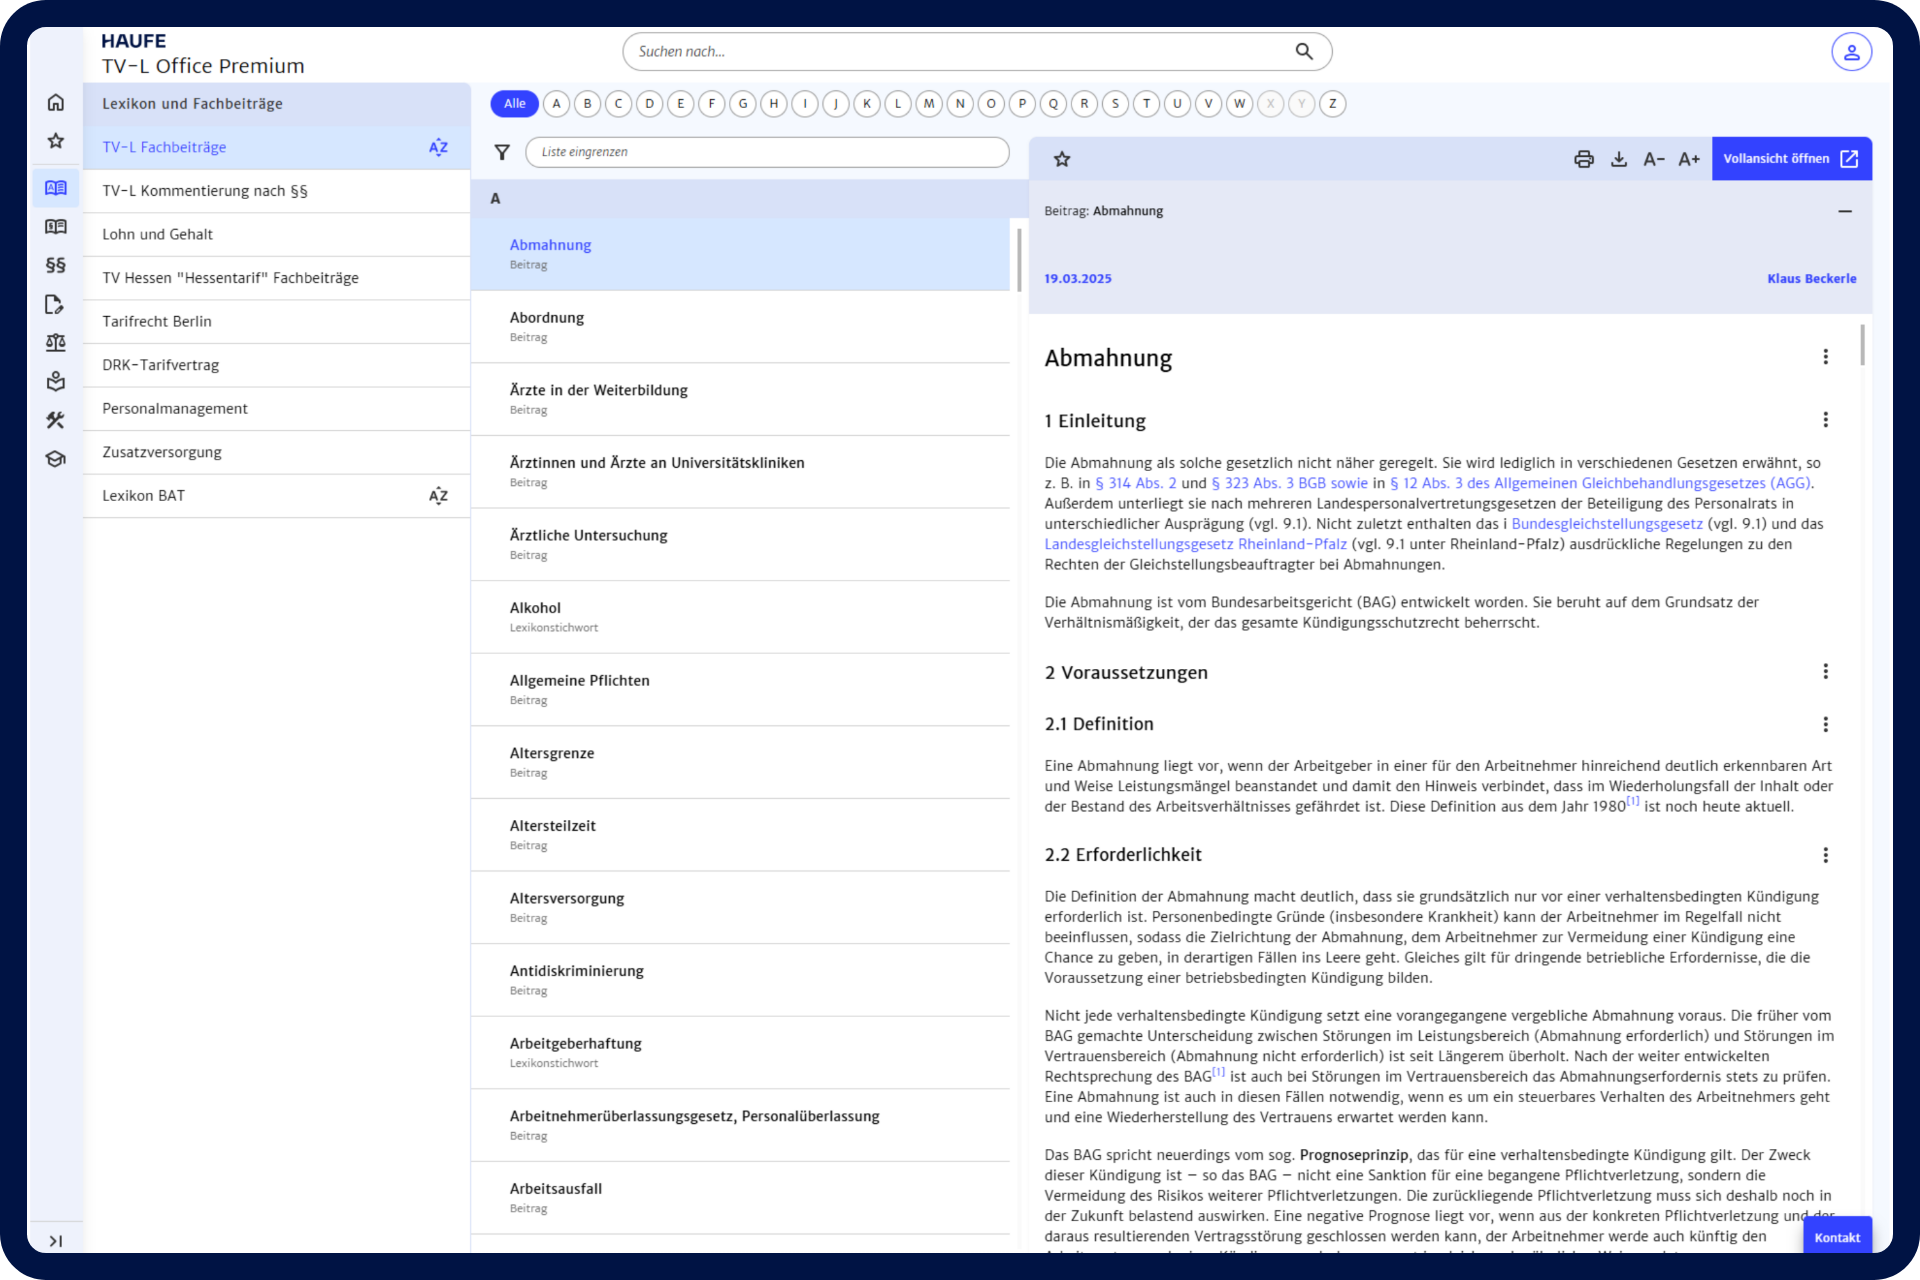Open the scales of justice sidebar icon
Image resolution: width=1920 pixels, height=1280 pixels.
pyautogui.click(x=56, y=343)
